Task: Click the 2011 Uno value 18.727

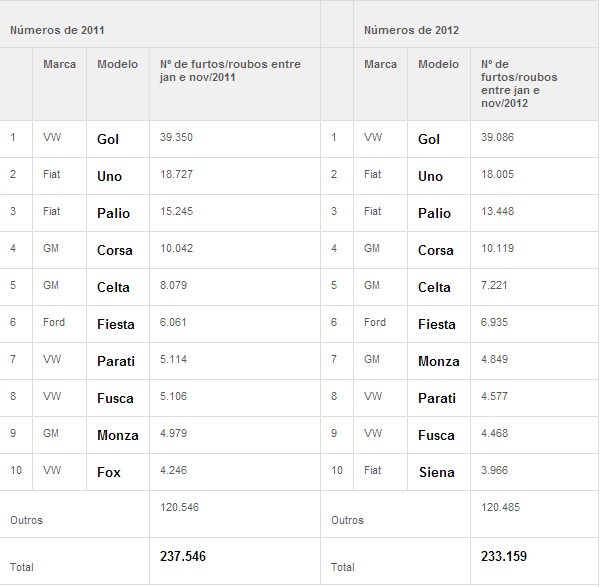Action: [x=176, y=174]
